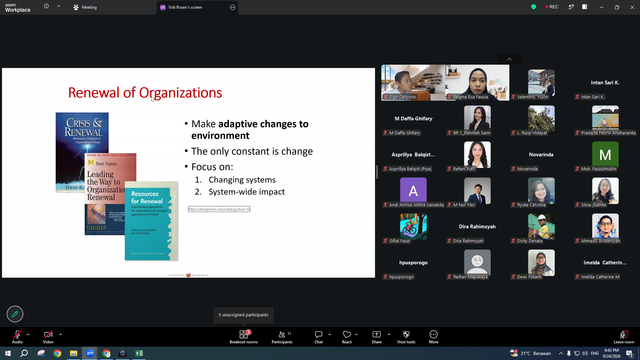Open the Breakout rooms panel
This screenshot has height=360, width=640.
[x=243, y=337]
